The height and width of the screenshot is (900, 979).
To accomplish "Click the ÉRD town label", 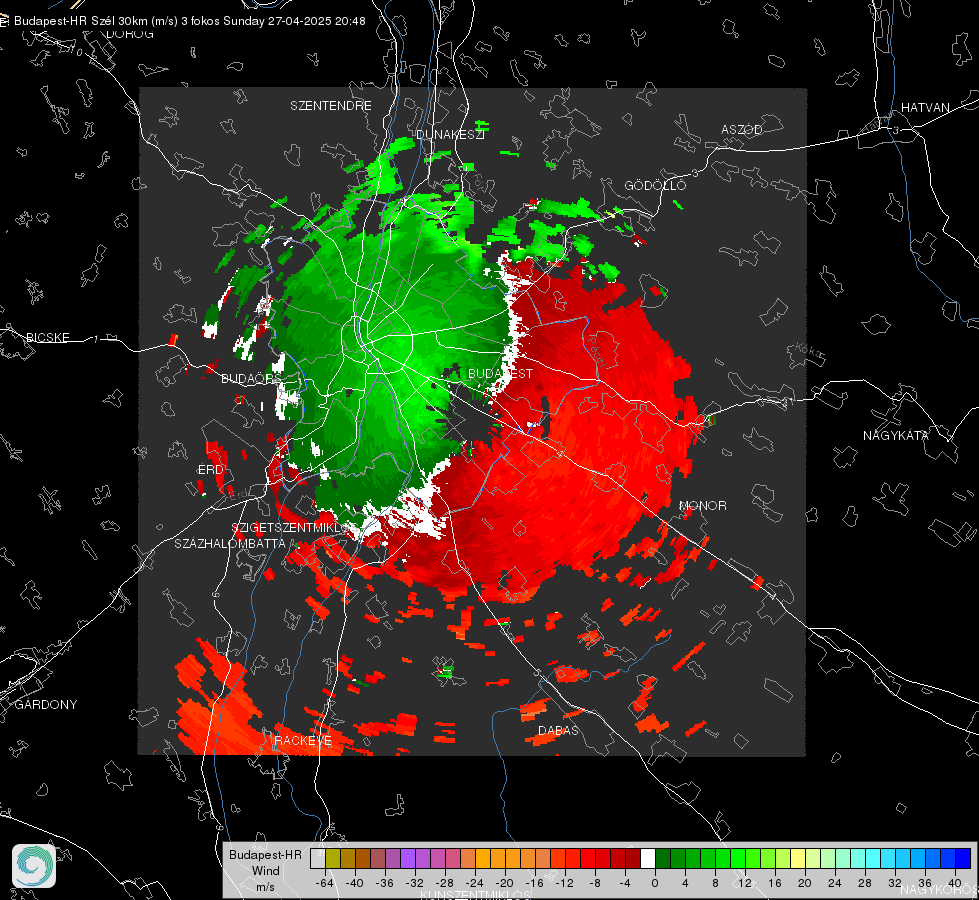I will [210, 470].
